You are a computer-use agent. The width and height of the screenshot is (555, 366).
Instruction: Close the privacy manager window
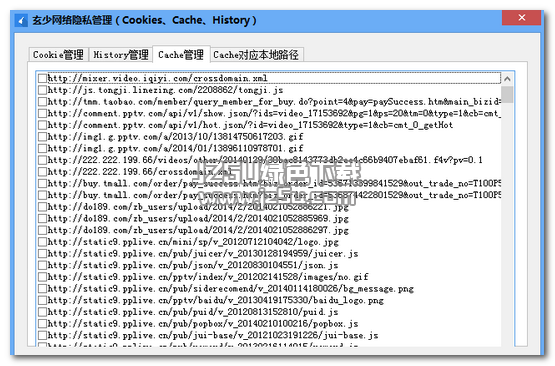521,18
